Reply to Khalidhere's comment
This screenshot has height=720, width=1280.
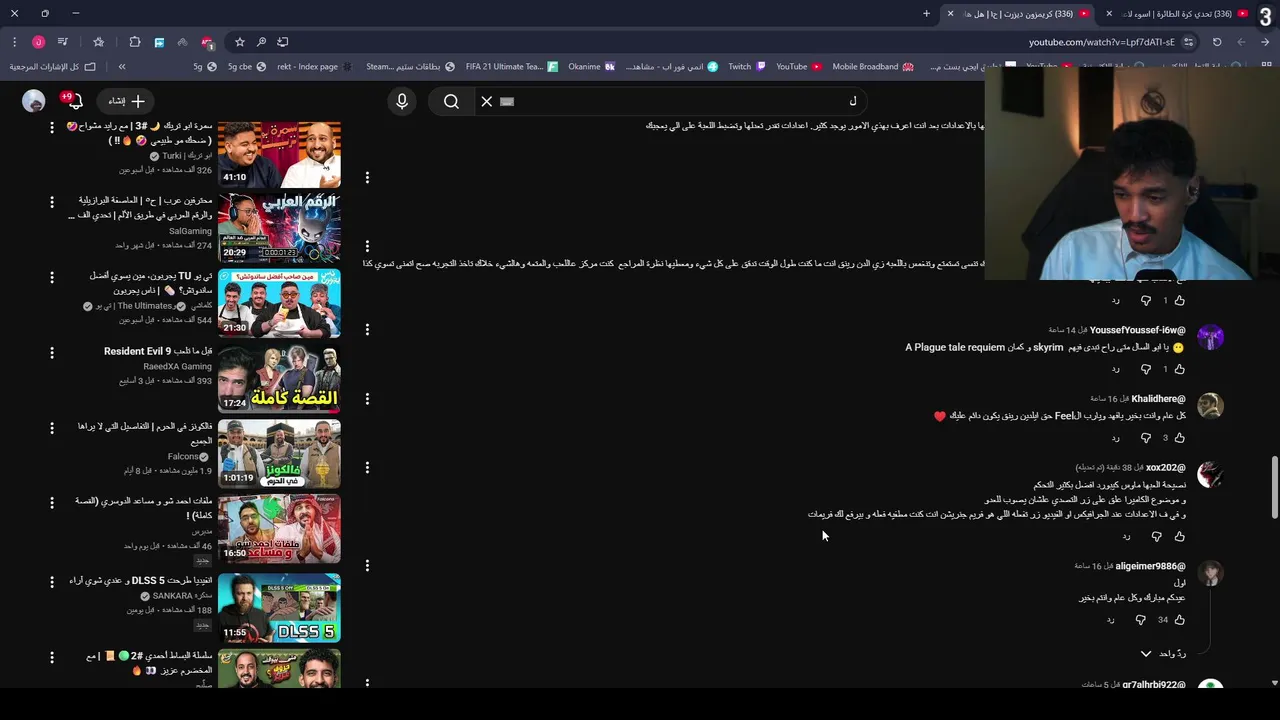(1116, 438)
